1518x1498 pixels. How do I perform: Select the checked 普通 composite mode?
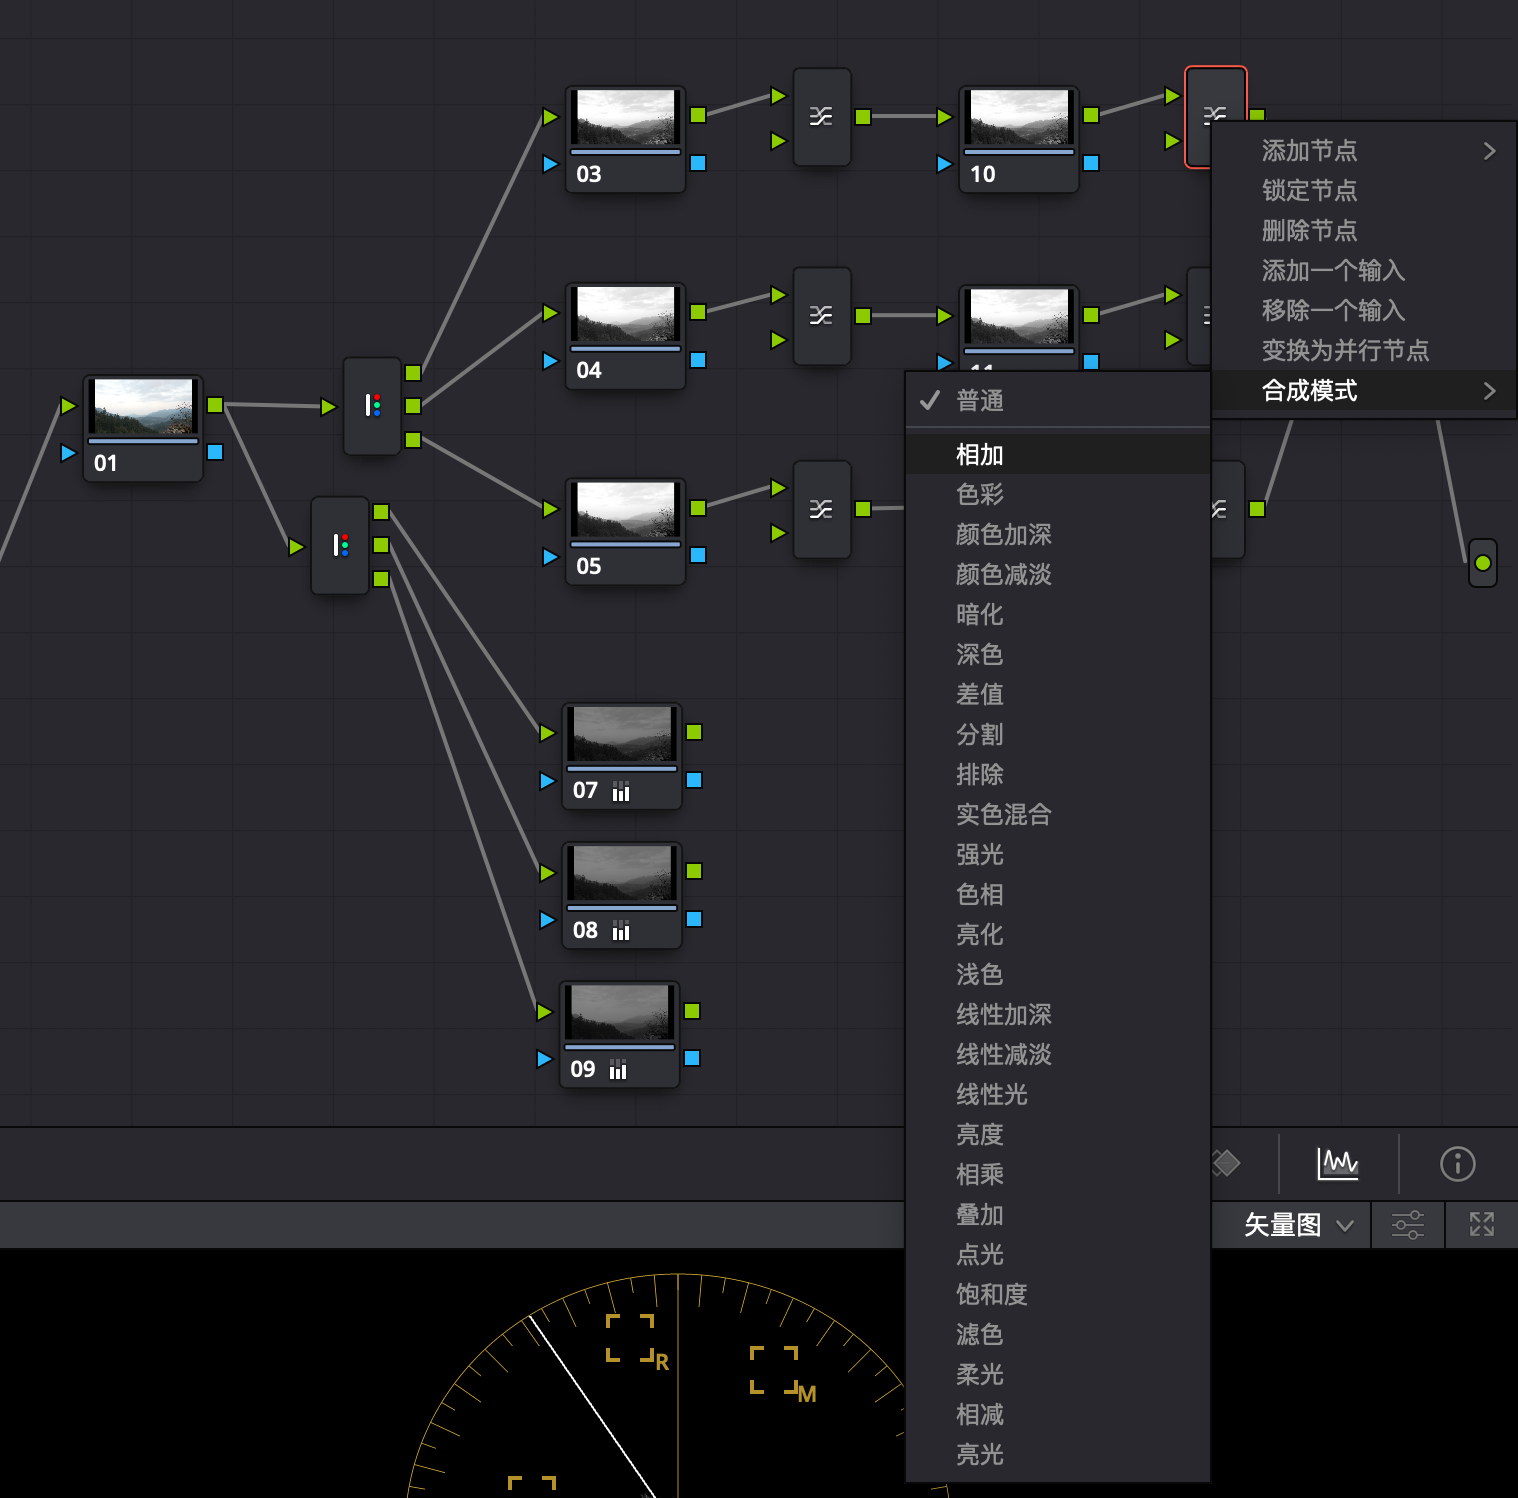pyautogui.click(x=980, y=401)
